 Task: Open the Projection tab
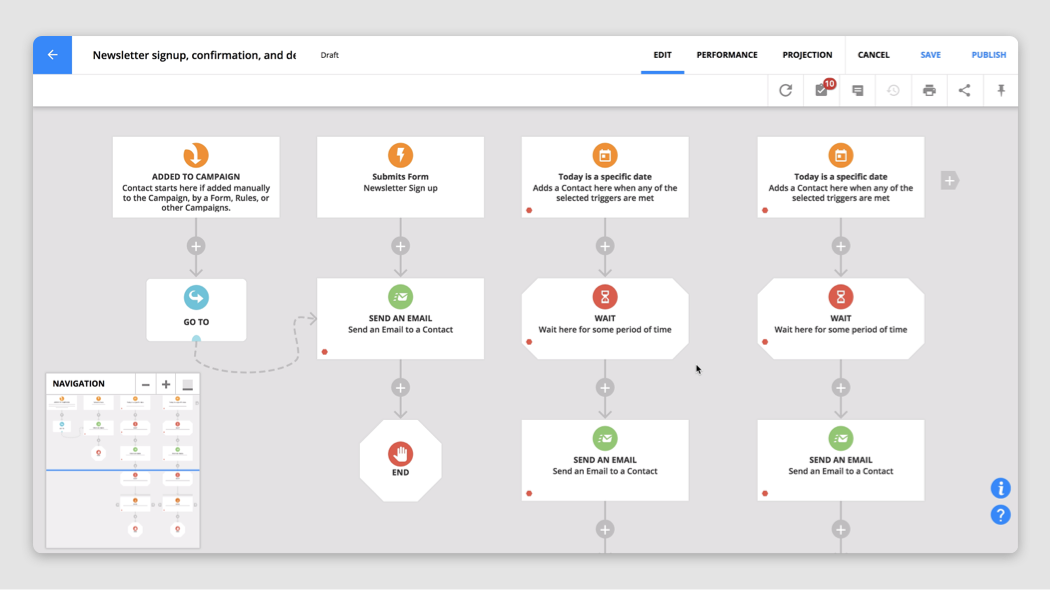click(807, 55)
